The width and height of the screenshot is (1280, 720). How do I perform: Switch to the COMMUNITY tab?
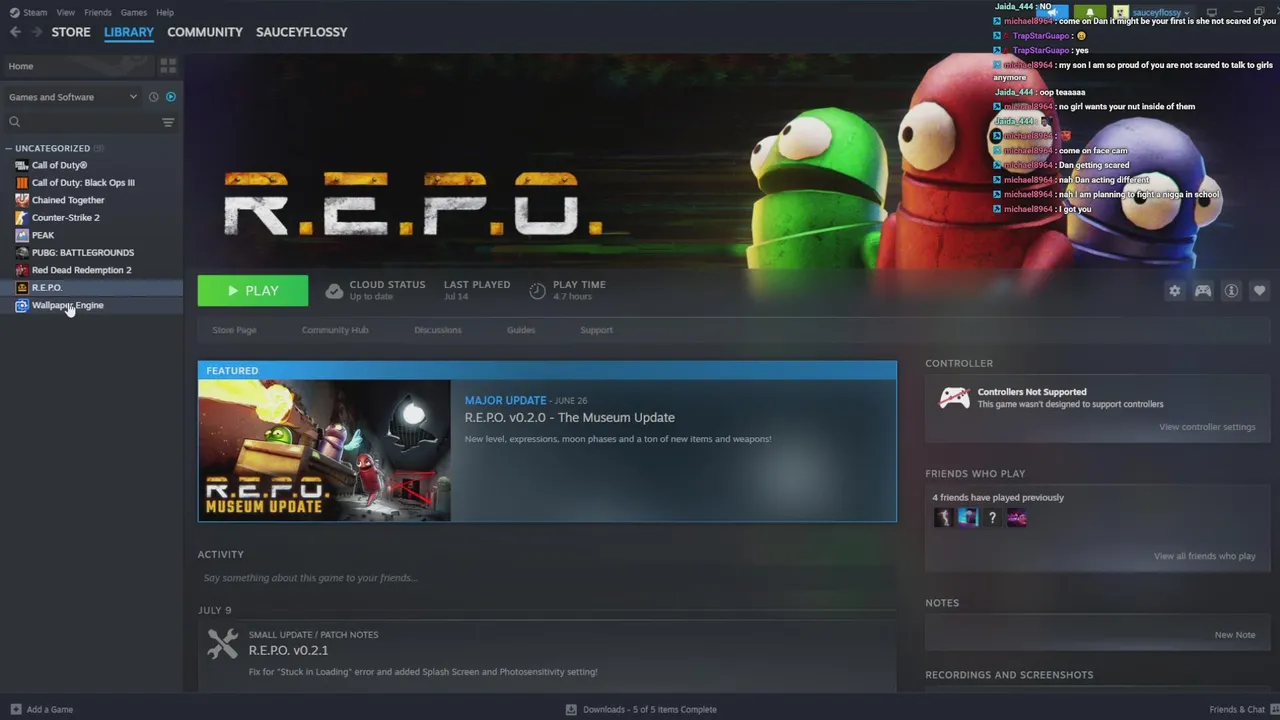tap(205, 32)
